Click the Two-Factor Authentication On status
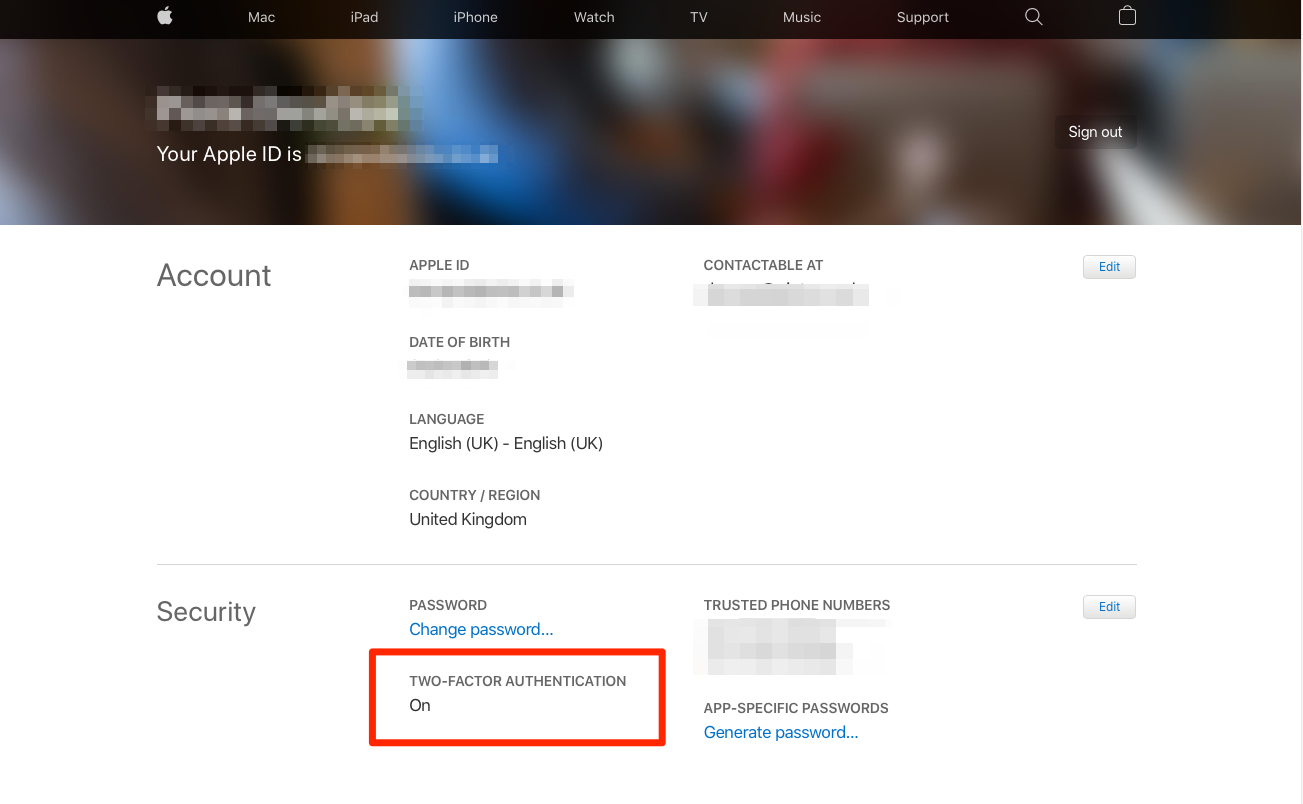The height and width of the screenshot is (804, 1303). [420, 705]
